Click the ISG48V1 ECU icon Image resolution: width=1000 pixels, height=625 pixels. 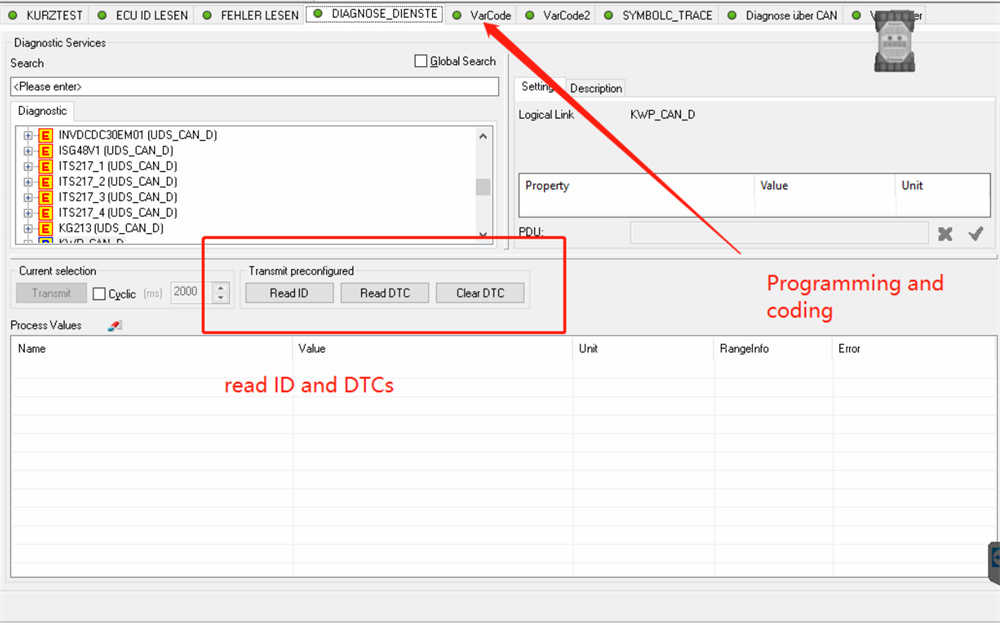pyautogui.click(x=45, y=151)
